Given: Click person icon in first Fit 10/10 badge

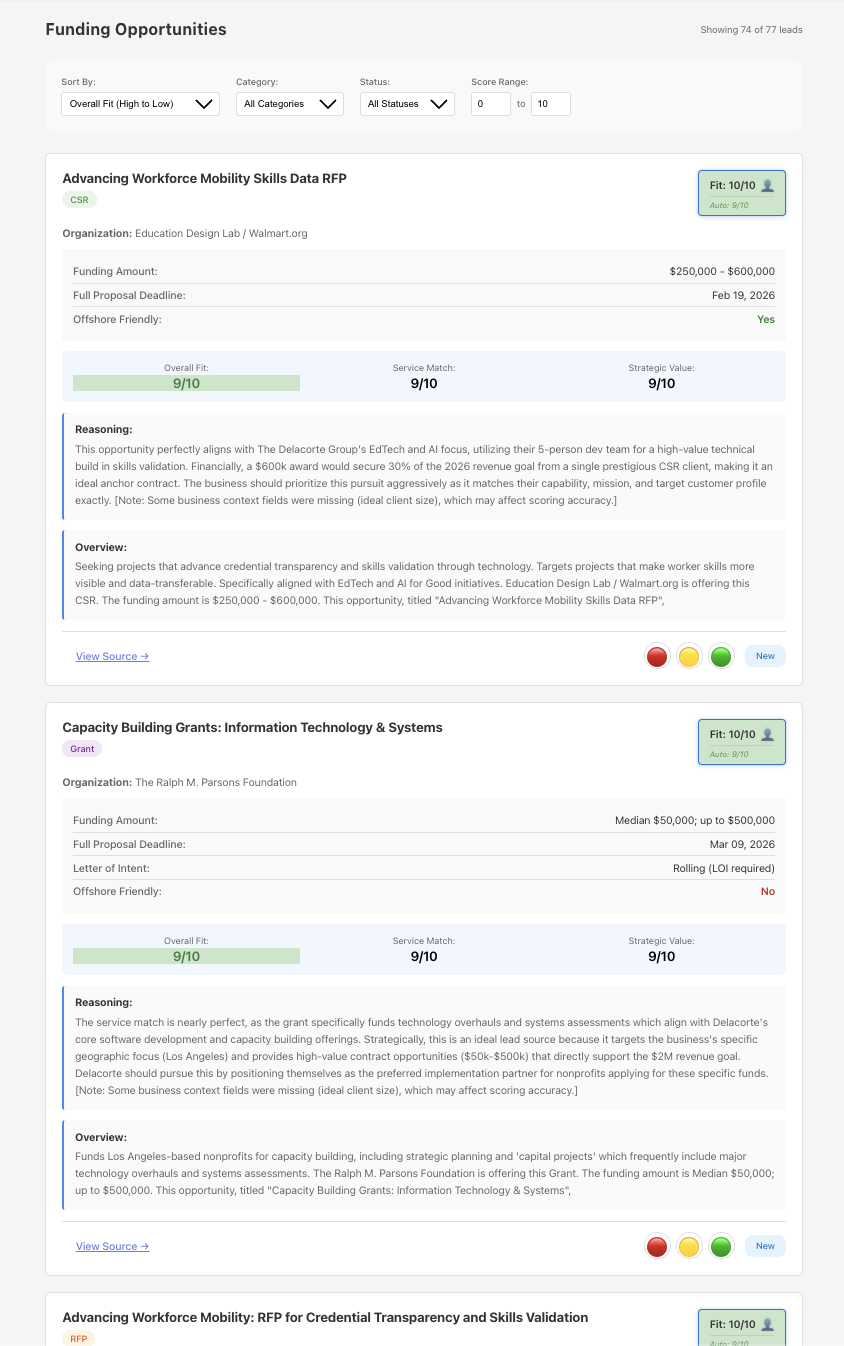Looking at the screenshot, I should pos(767,185).
